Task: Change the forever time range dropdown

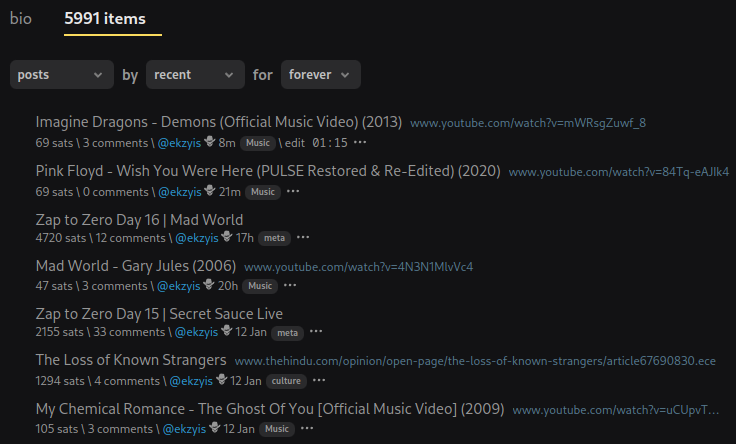Action: tap(320, 75)
